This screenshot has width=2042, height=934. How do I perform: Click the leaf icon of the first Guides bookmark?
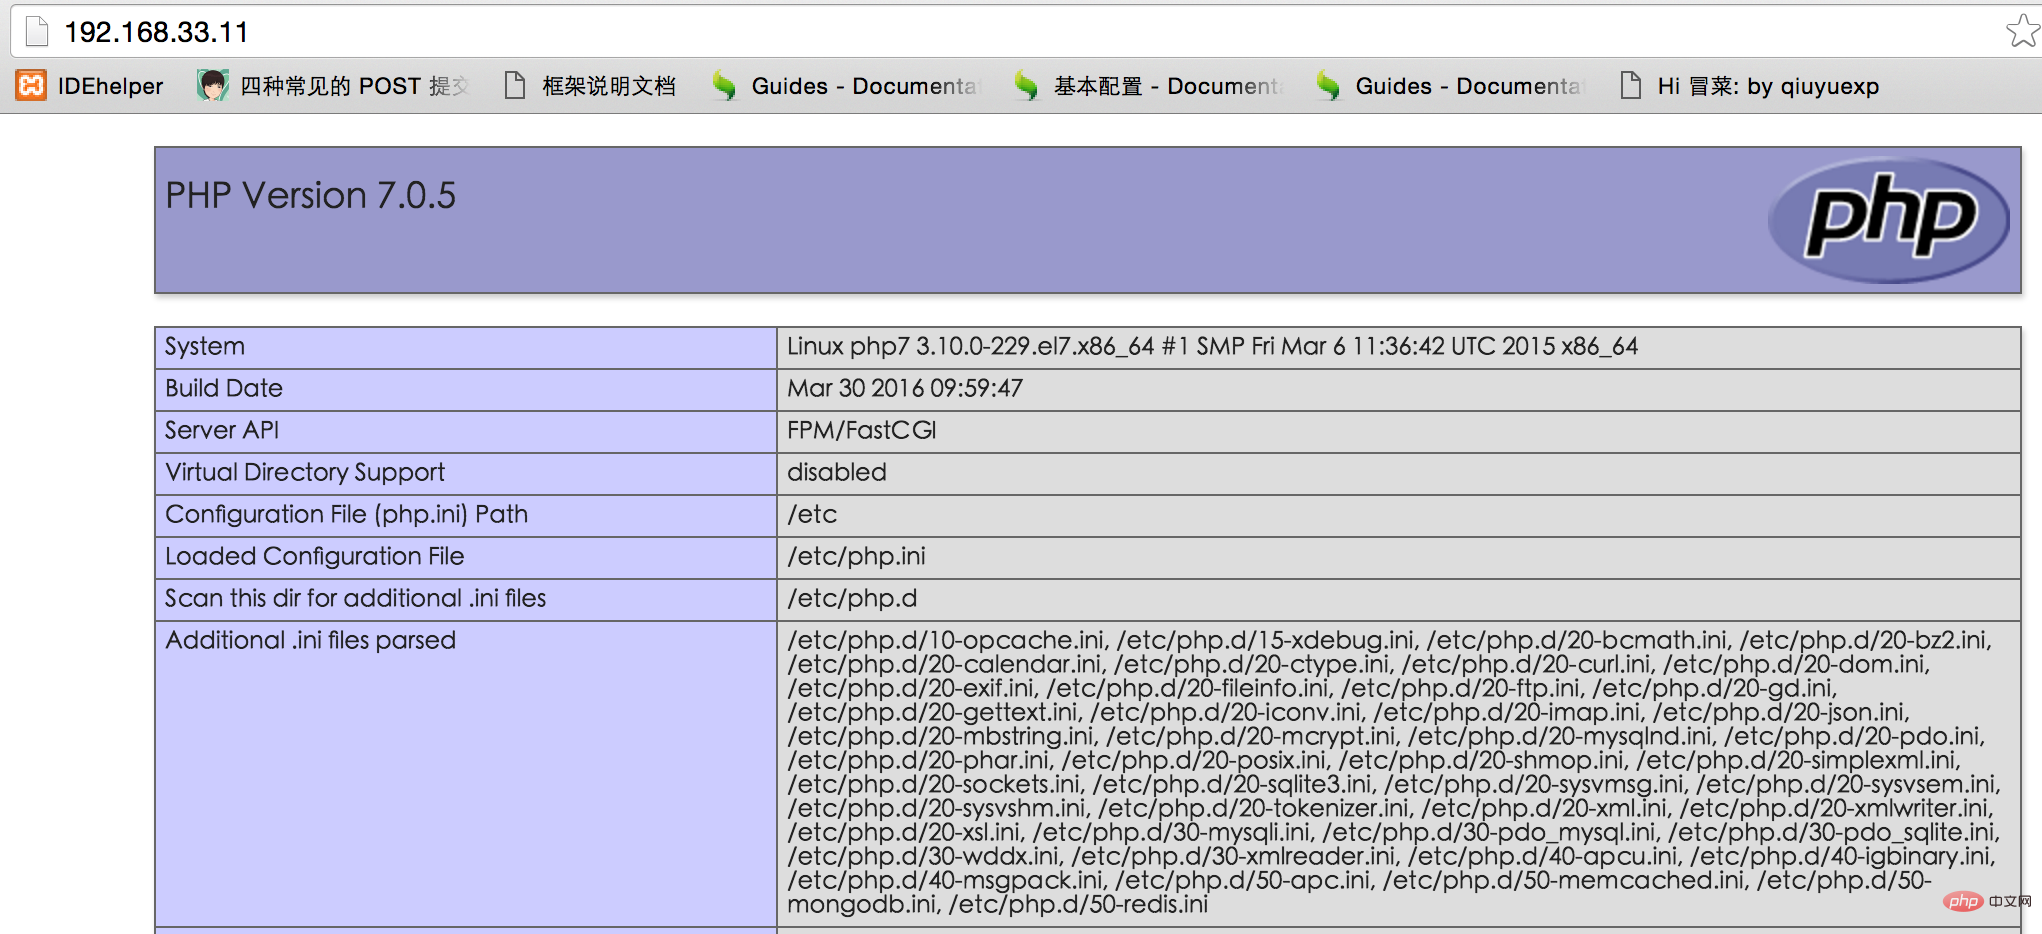coord(724,86)
